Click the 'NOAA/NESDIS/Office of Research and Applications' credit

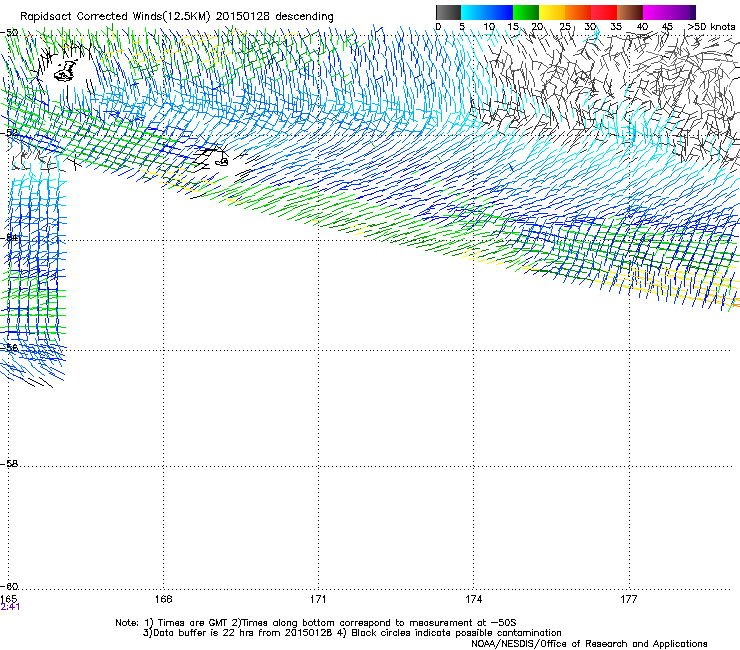click(x=589, y=644)
